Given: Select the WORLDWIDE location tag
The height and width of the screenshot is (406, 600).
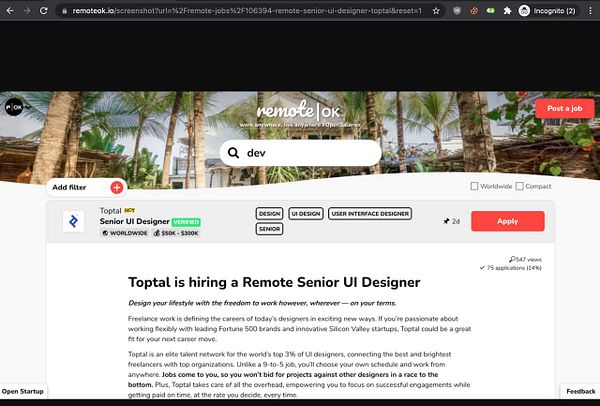Looking at the screenshot, I should [125, 233].
